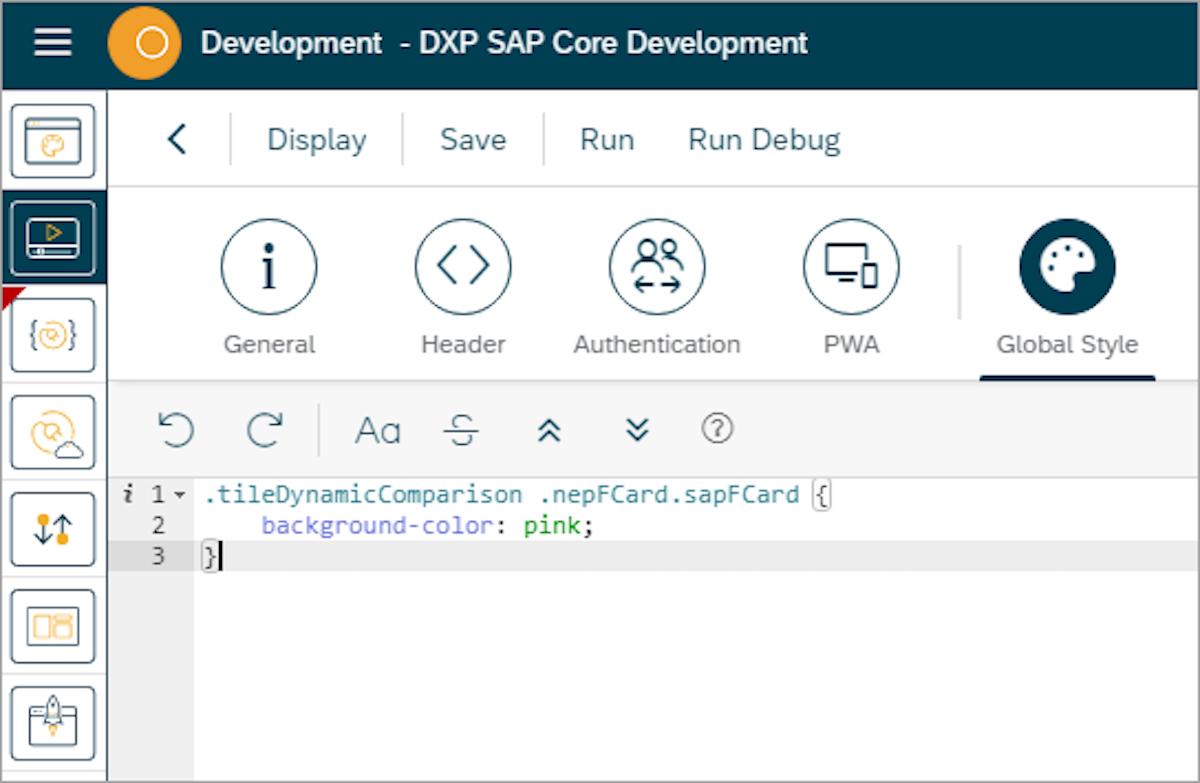Click the info annotation on line 1
The width and height of the screenshot is (1200, 783).
[x=127, y=494]
